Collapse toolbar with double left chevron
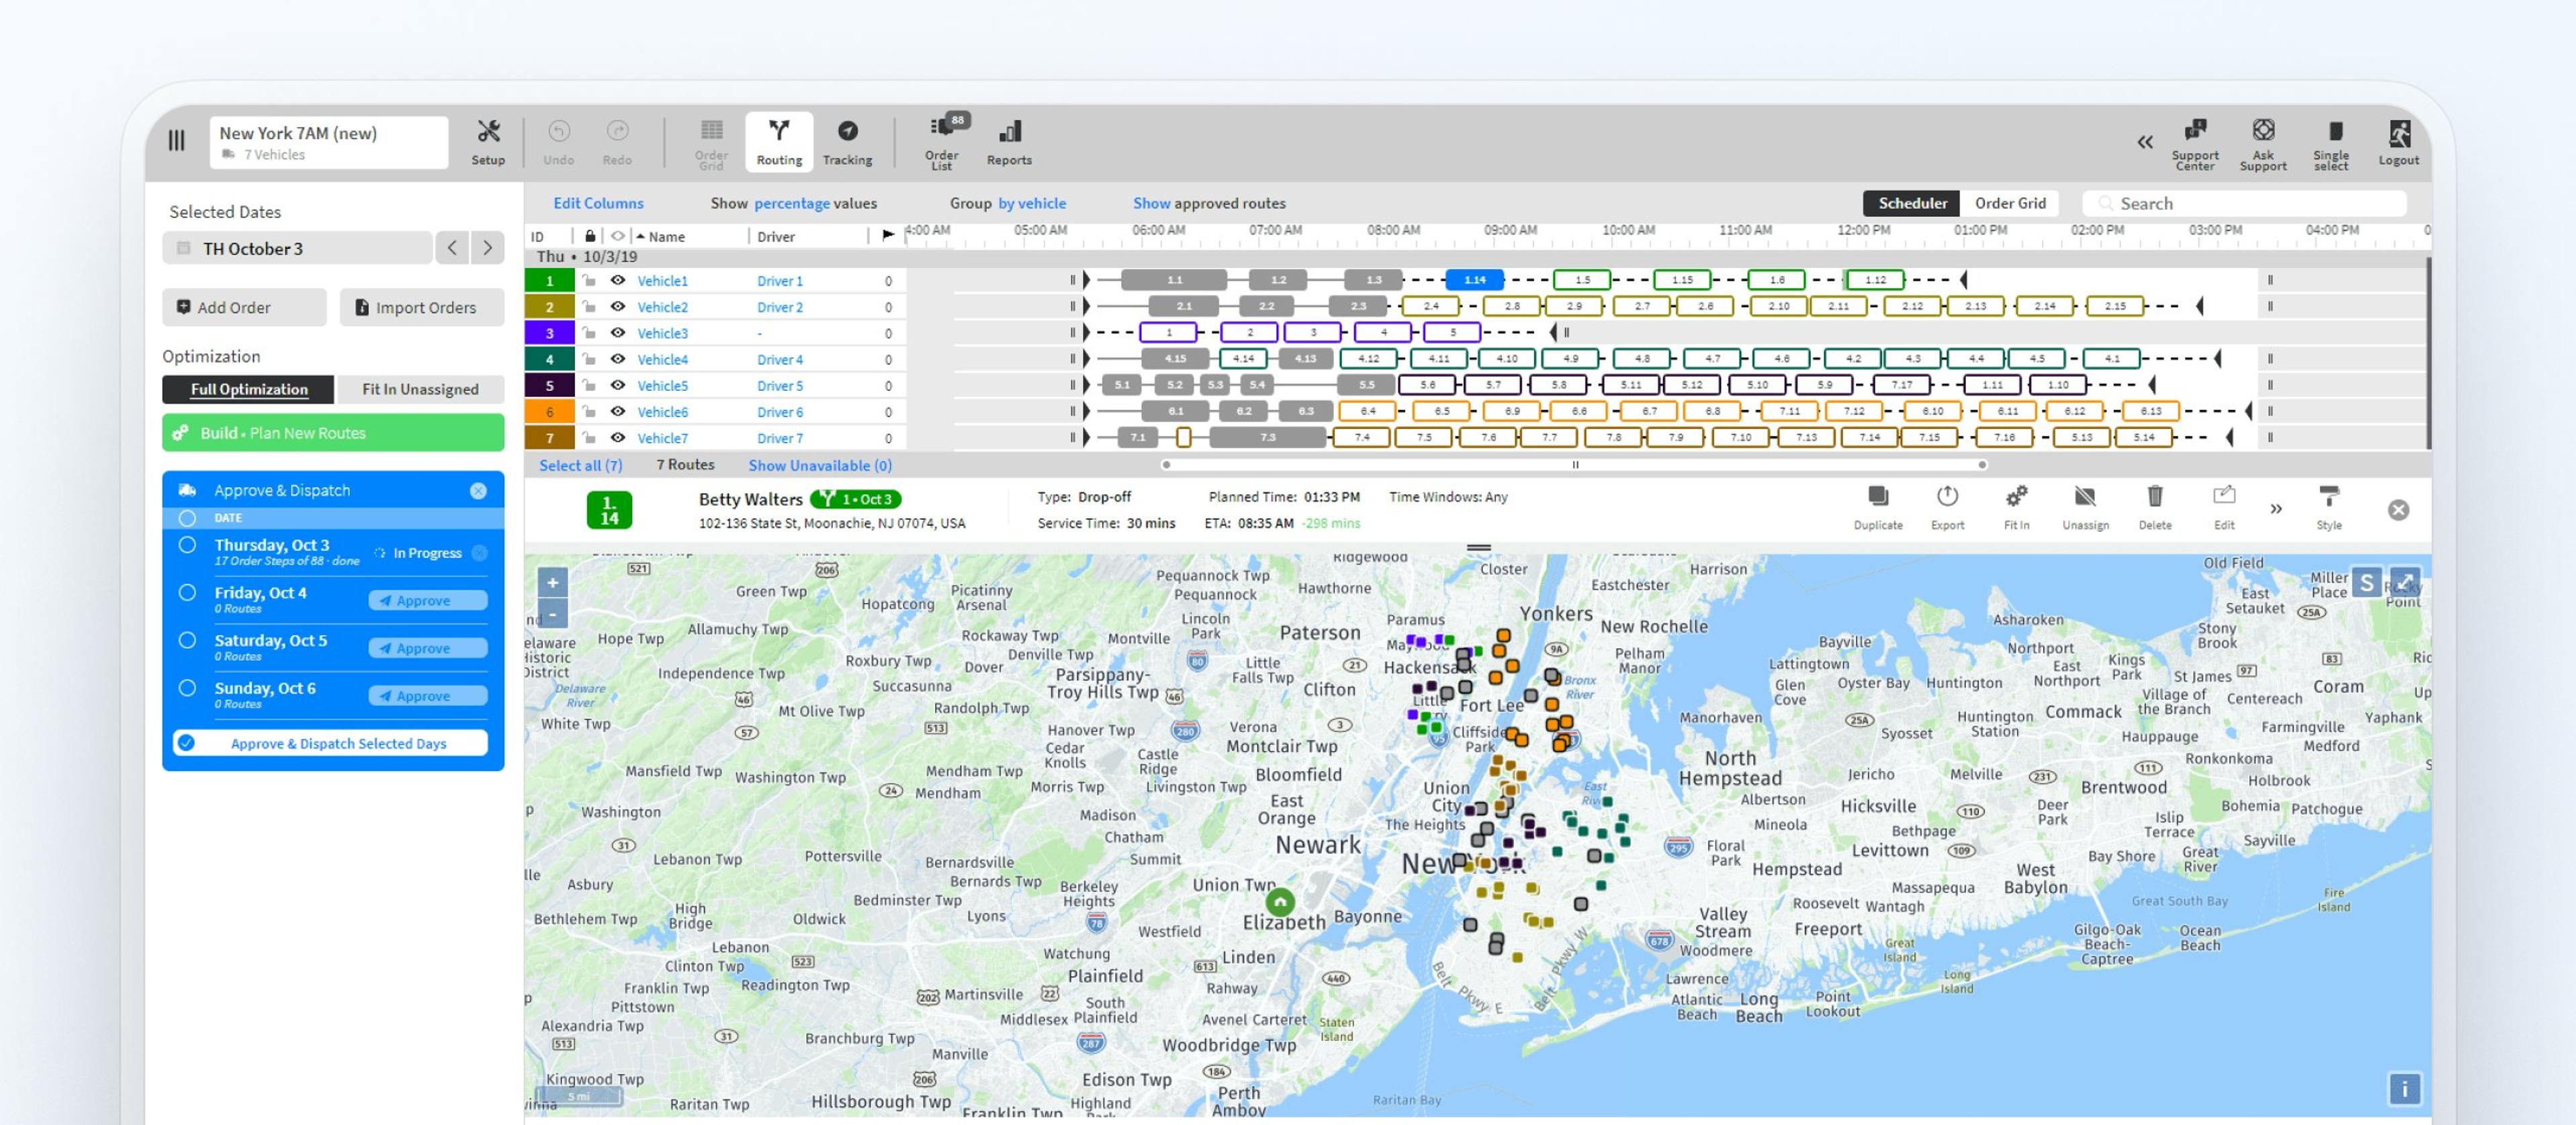This screenshot has height=1125, width=2576. [2144, 142]
